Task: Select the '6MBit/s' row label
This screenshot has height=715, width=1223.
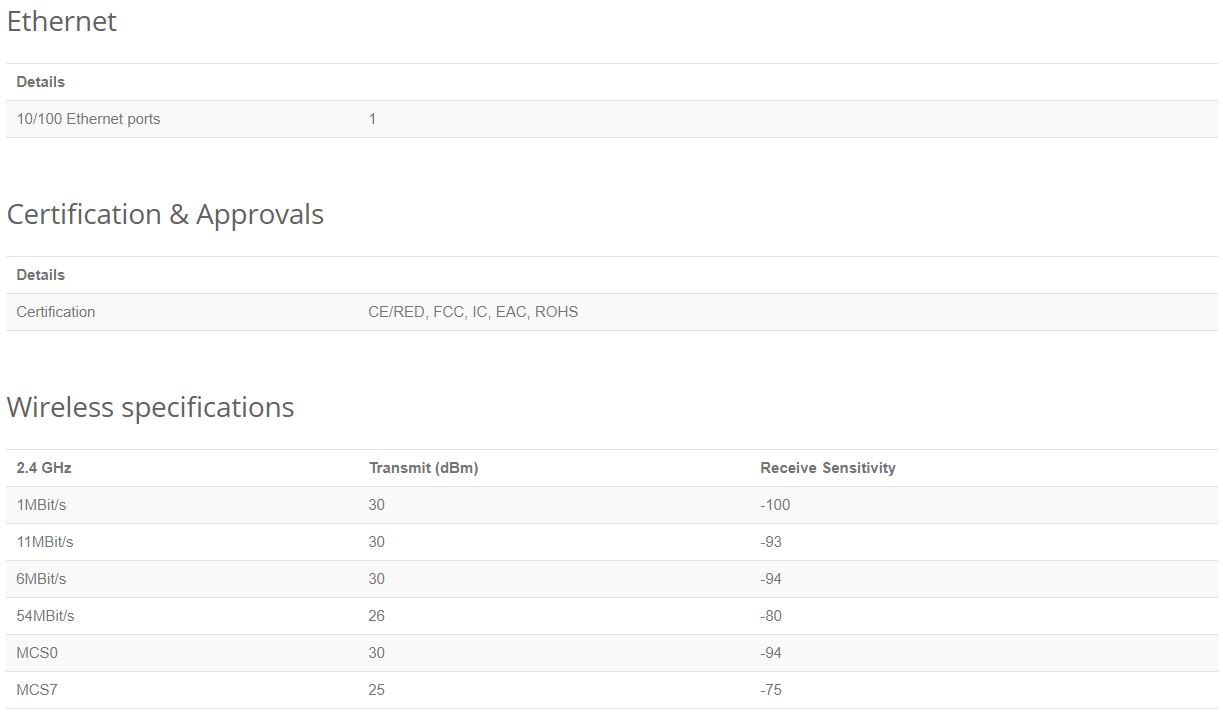Action: tap(41, 579)
